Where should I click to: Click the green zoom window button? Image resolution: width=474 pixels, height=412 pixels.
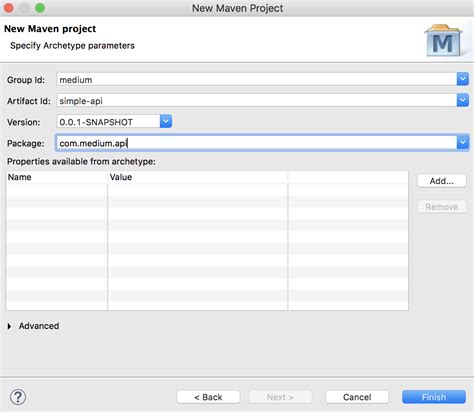tap(40, 8)
